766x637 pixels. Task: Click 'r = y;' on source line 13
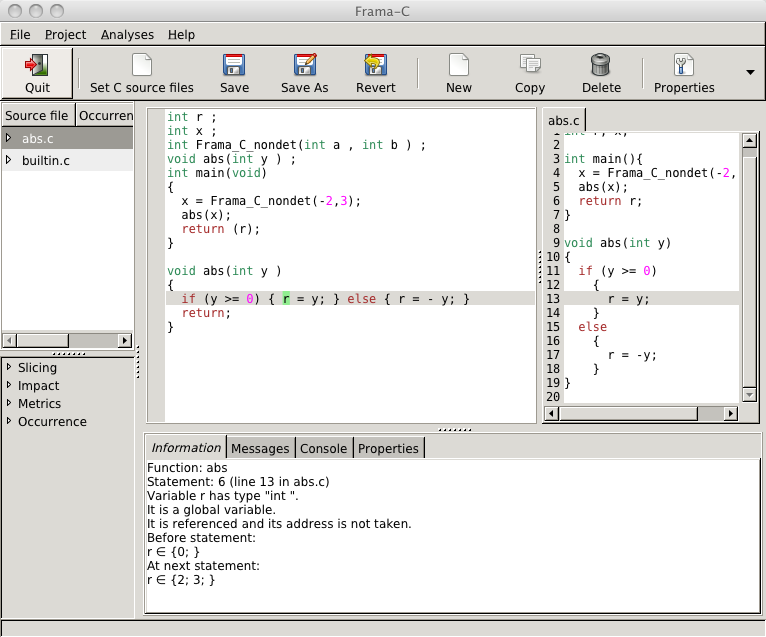coord(628,299)
